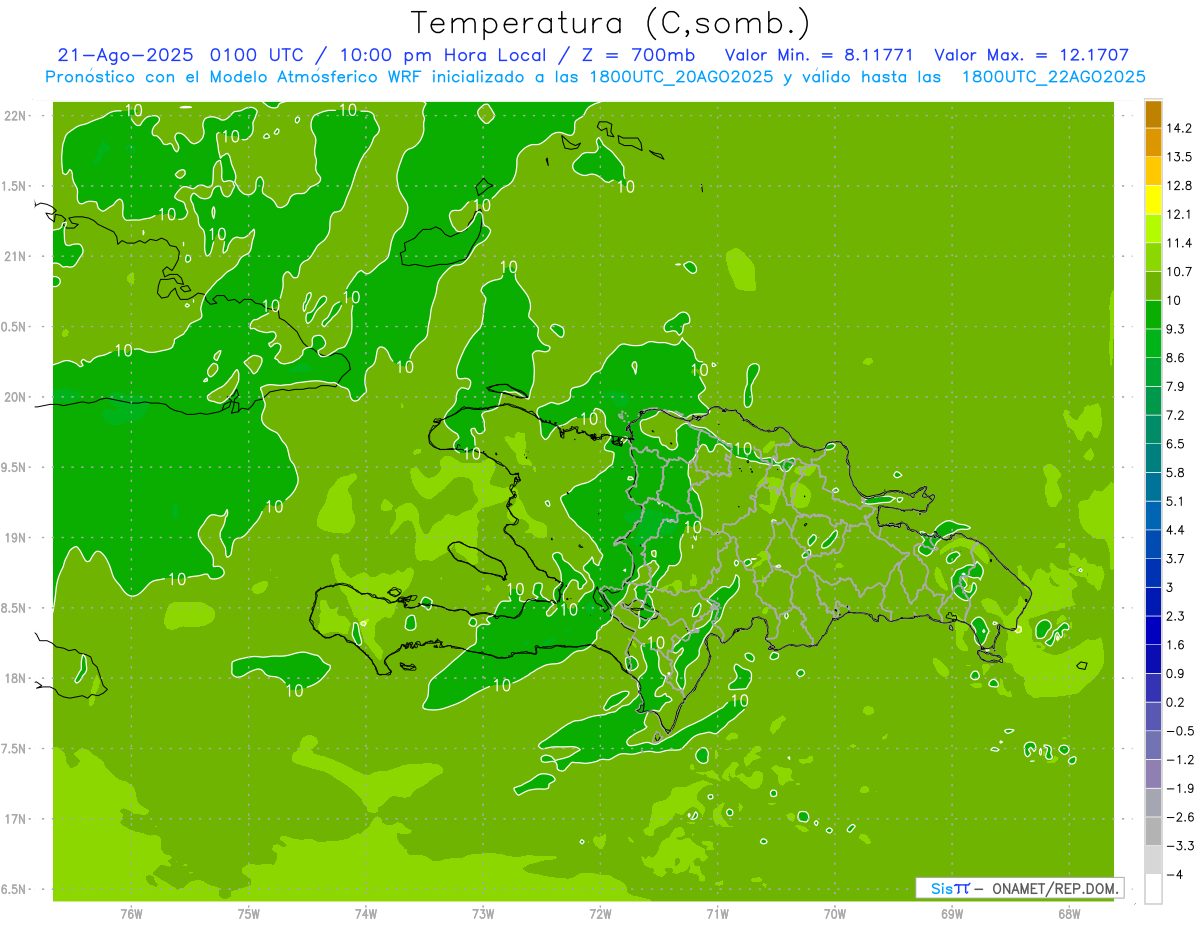1200x927 pixels.
Task: Click the 20N latitude axis label
Action: click(15, 397)
